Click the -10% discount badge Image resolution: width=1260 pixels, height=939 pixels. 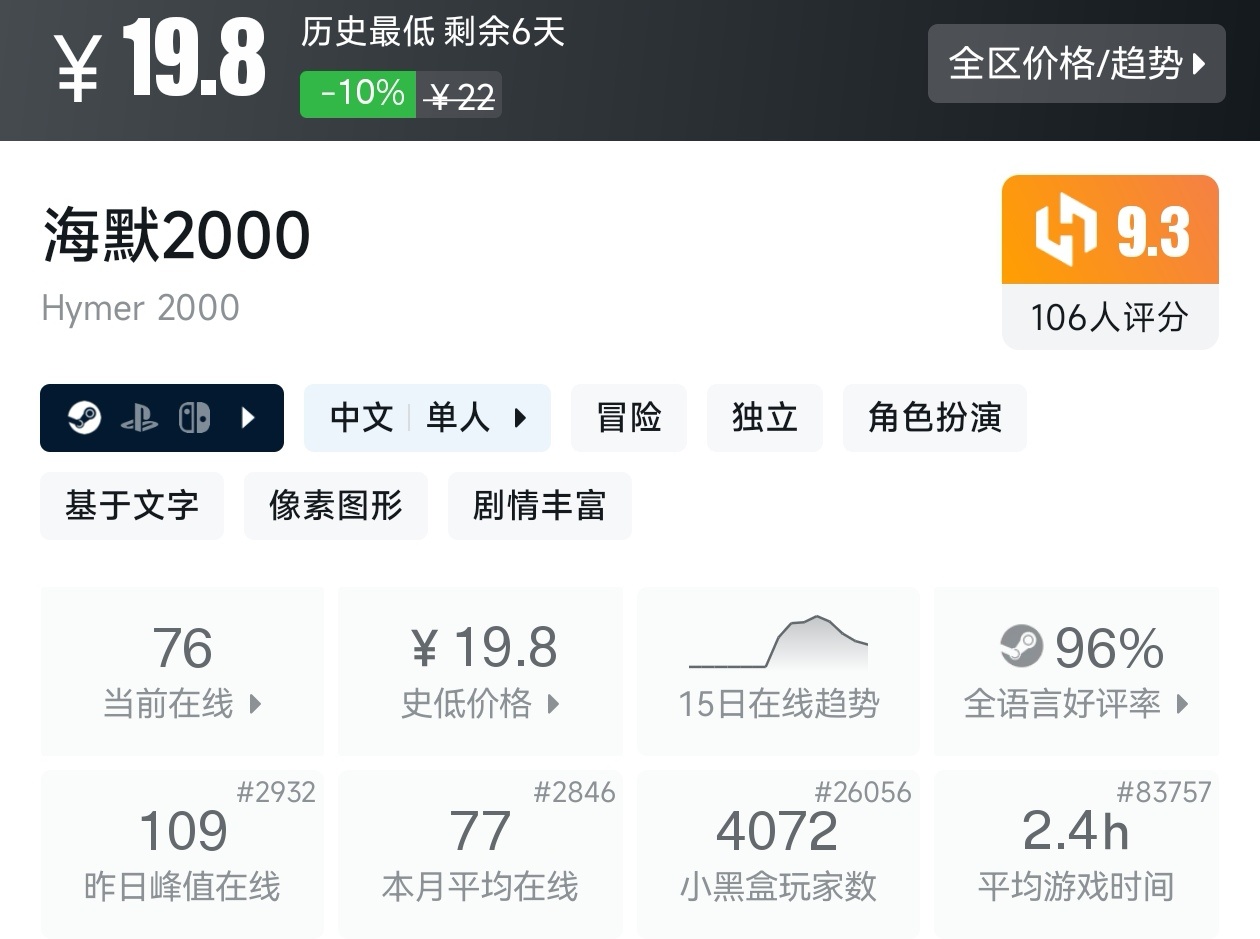[x=358, y=94]
